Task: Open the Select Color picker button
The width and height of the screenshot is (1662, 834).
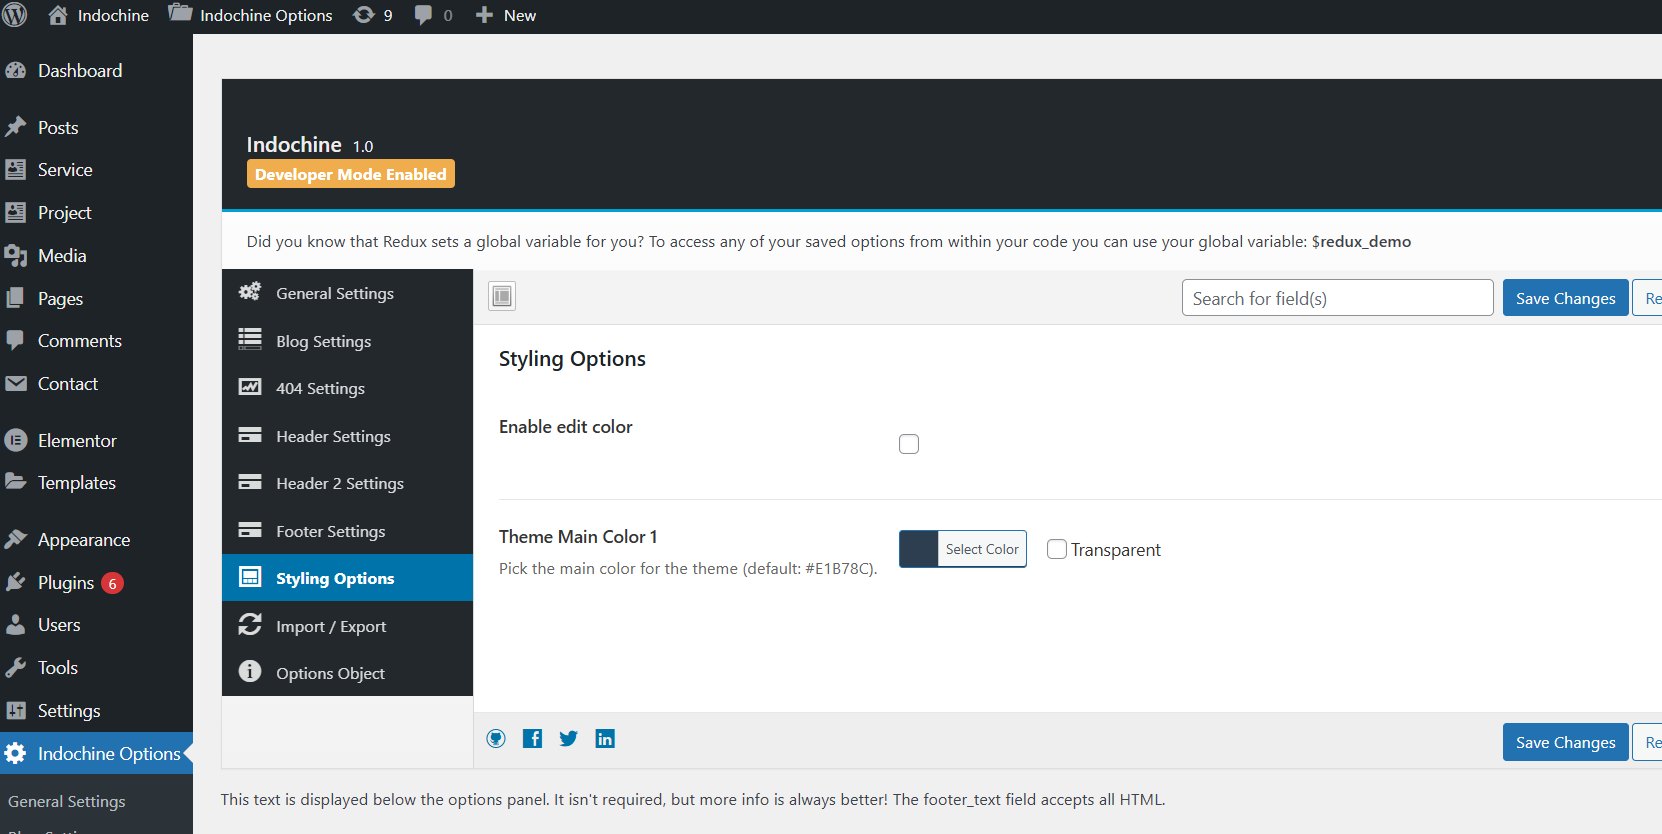Action: 982,549
